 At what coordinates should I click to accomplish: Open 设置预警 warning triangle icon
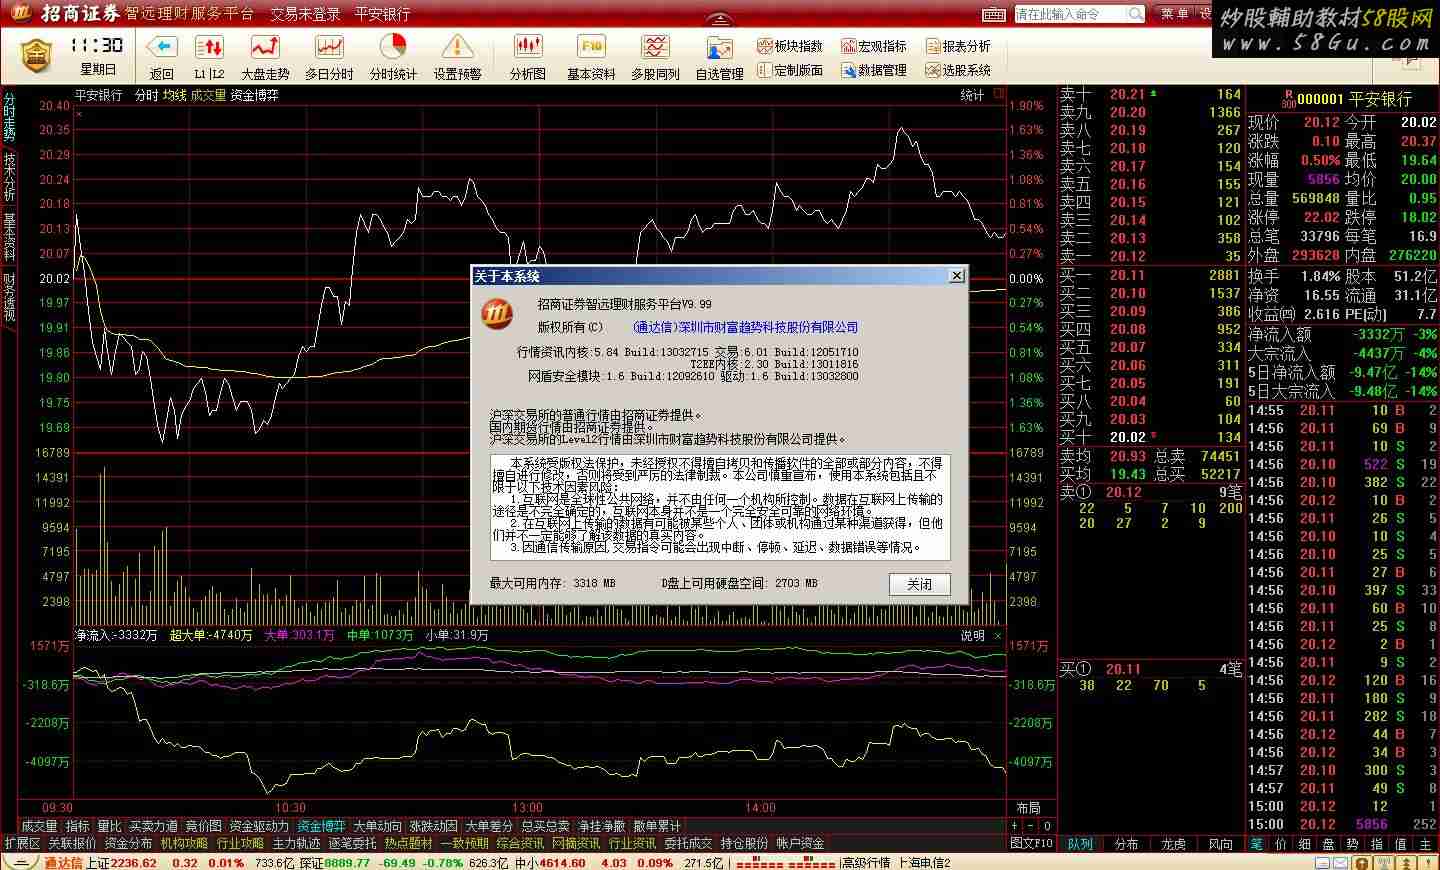(x=457, y=47)
